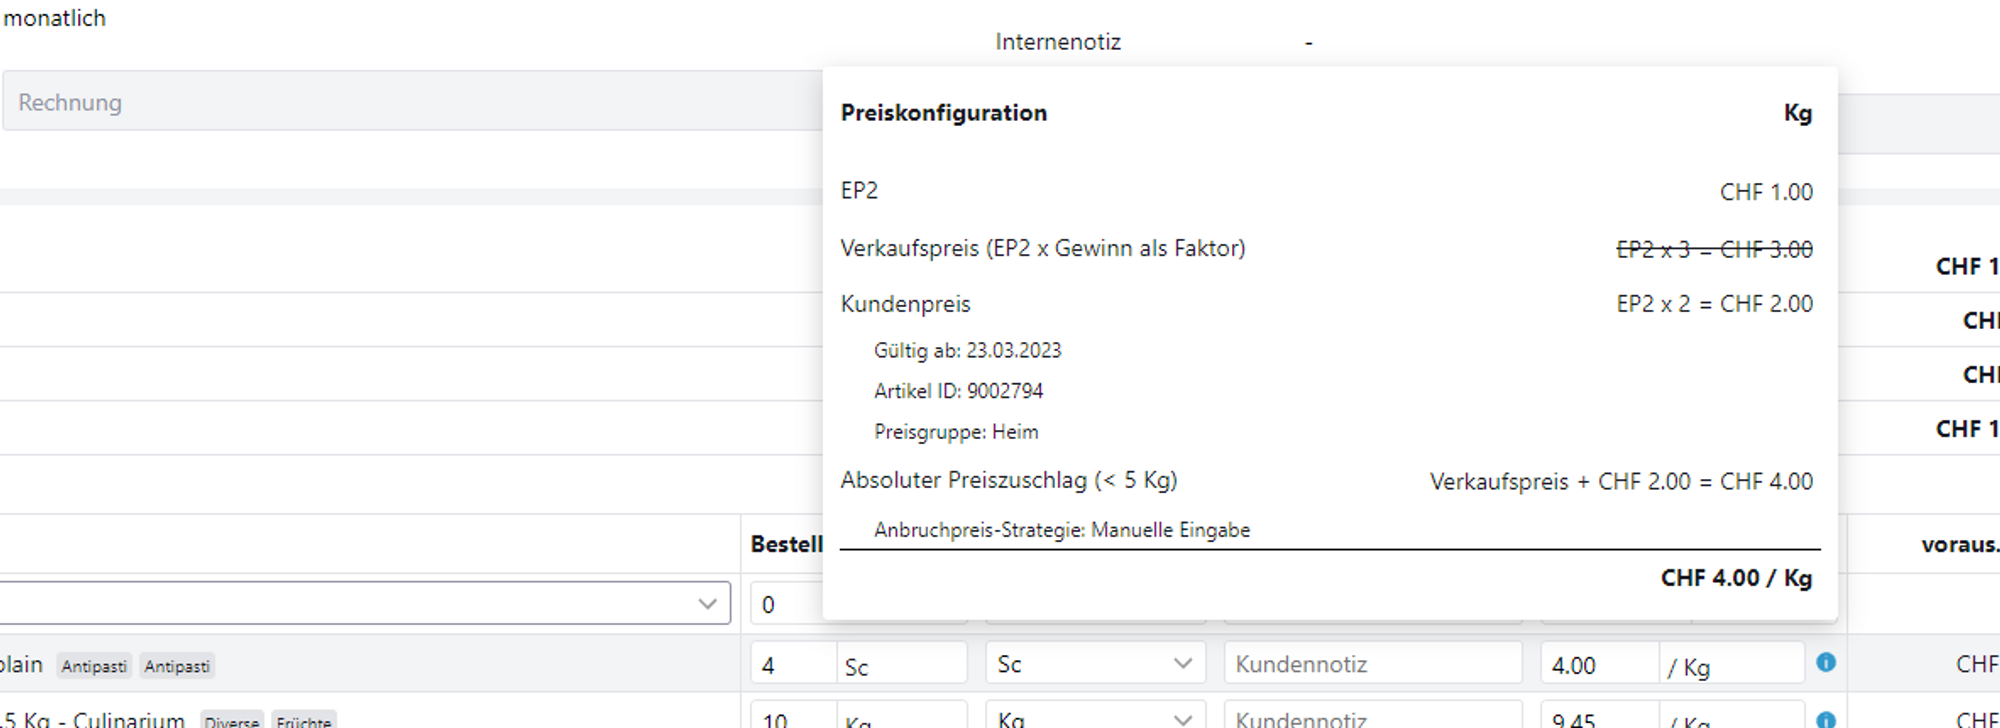
Task: Click the Bestell column header
Action: [786, 544]
